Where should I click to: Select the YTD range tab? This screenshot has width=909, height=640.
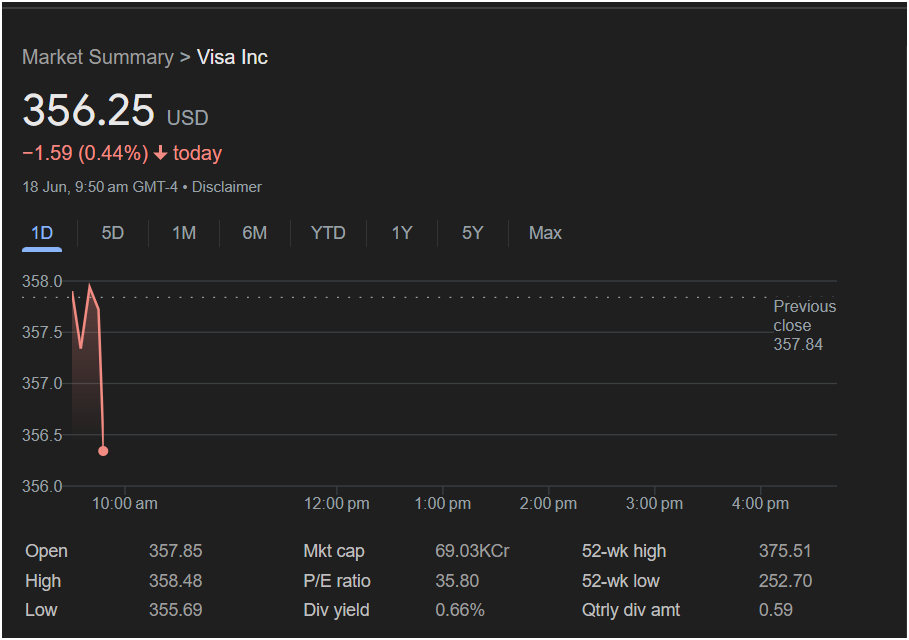(328, 233)
